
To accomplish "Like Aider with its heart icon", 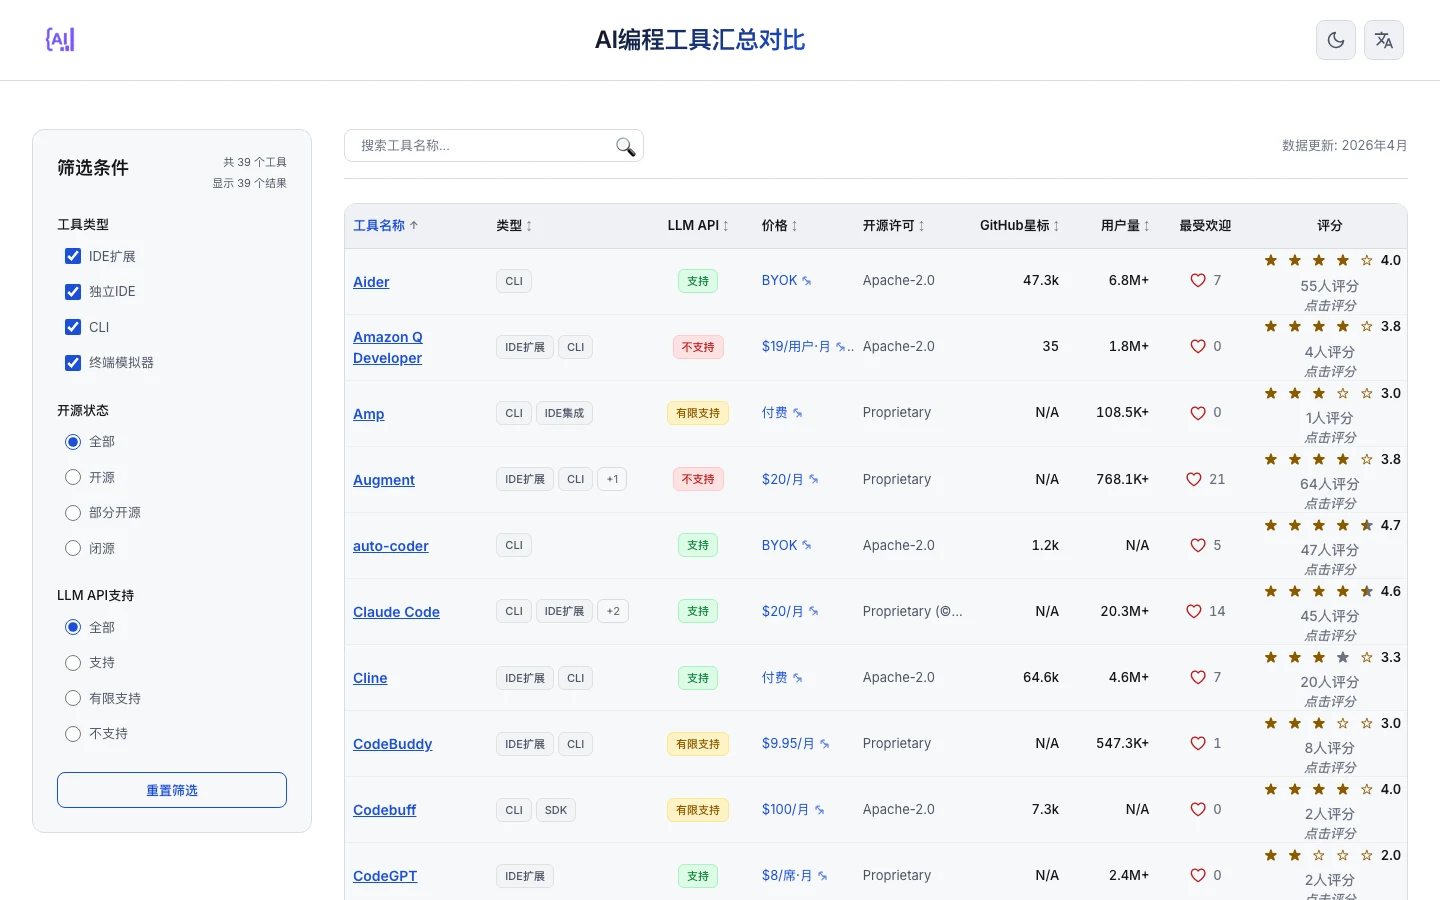I will (1198, 280).
